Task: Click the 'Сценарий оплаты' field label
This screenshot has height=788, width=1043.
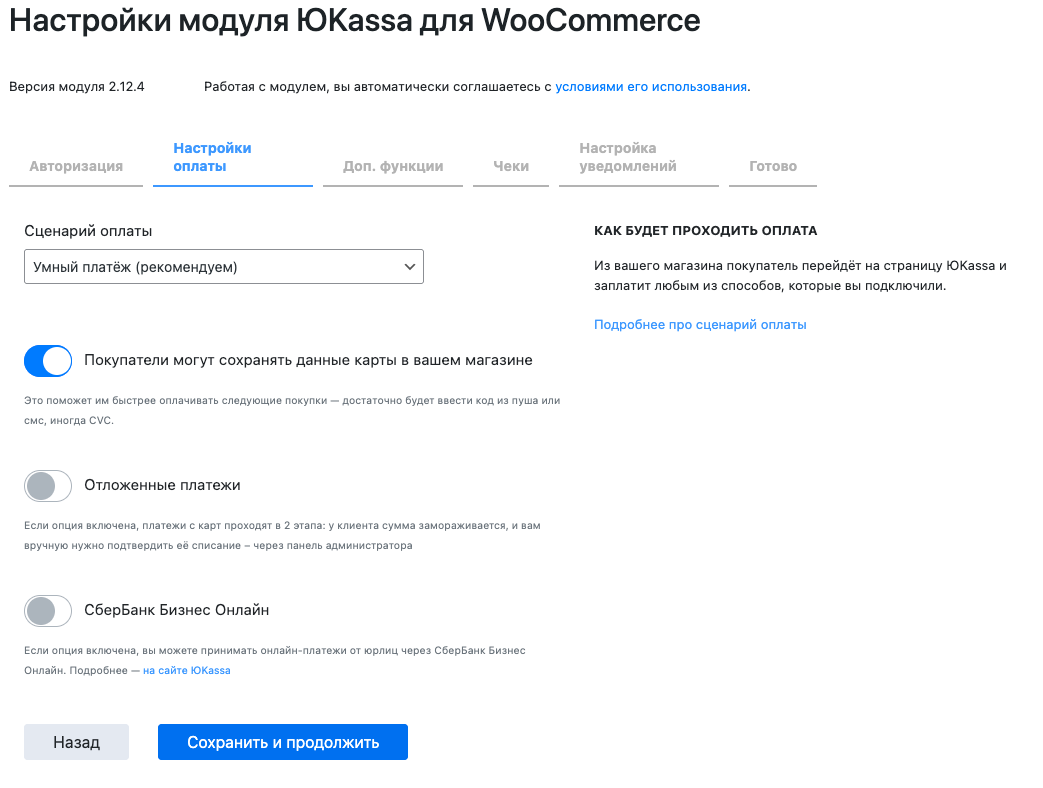Action: 88,231
